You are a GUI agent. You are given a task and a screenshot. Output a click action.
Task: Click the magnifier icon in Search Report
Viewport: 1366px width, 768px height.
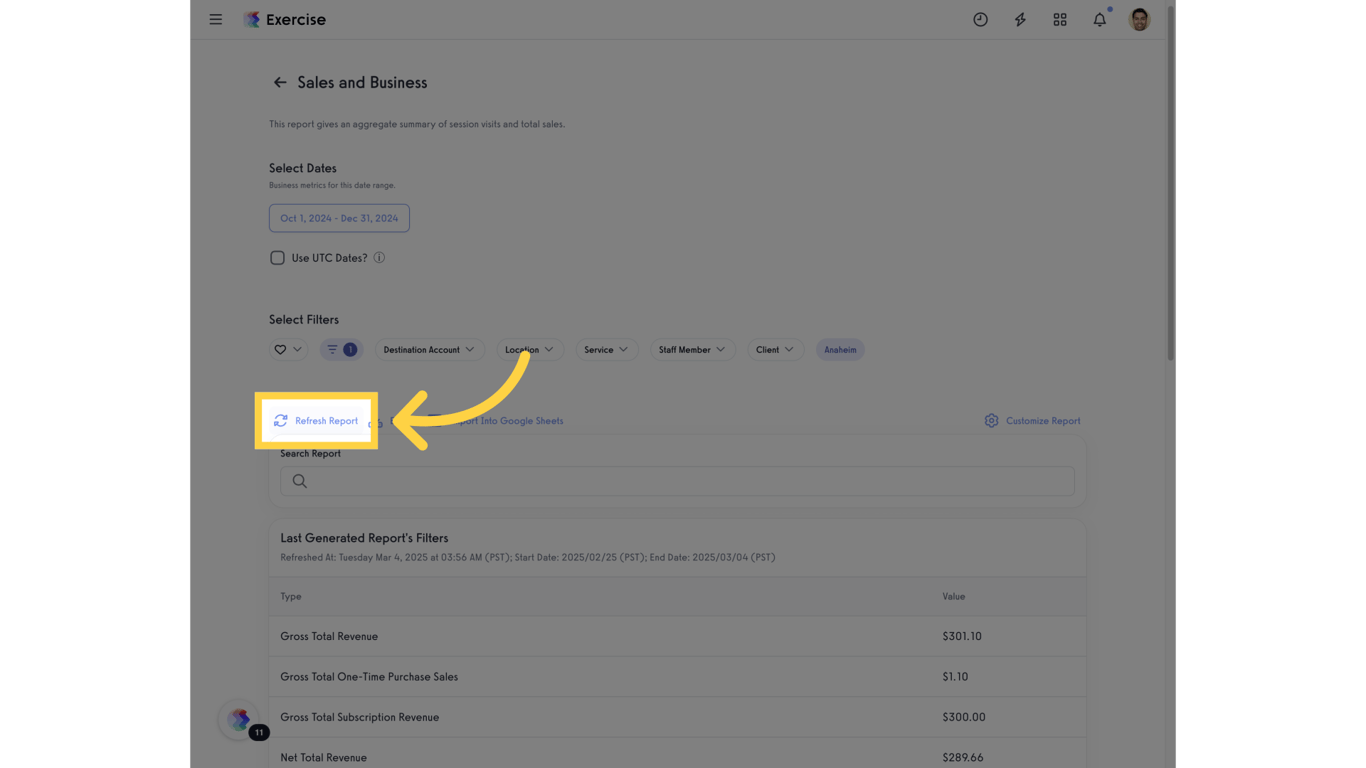[299, 481]
